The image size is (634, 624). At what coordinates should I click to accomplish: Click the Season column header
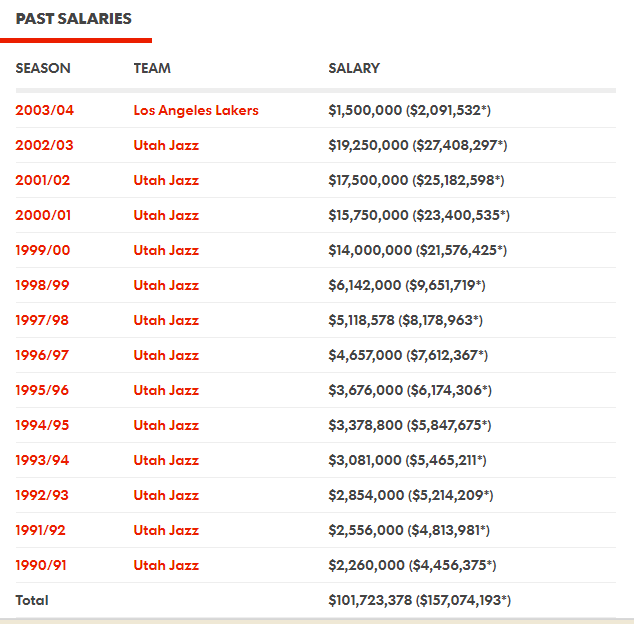click(43, 68)
